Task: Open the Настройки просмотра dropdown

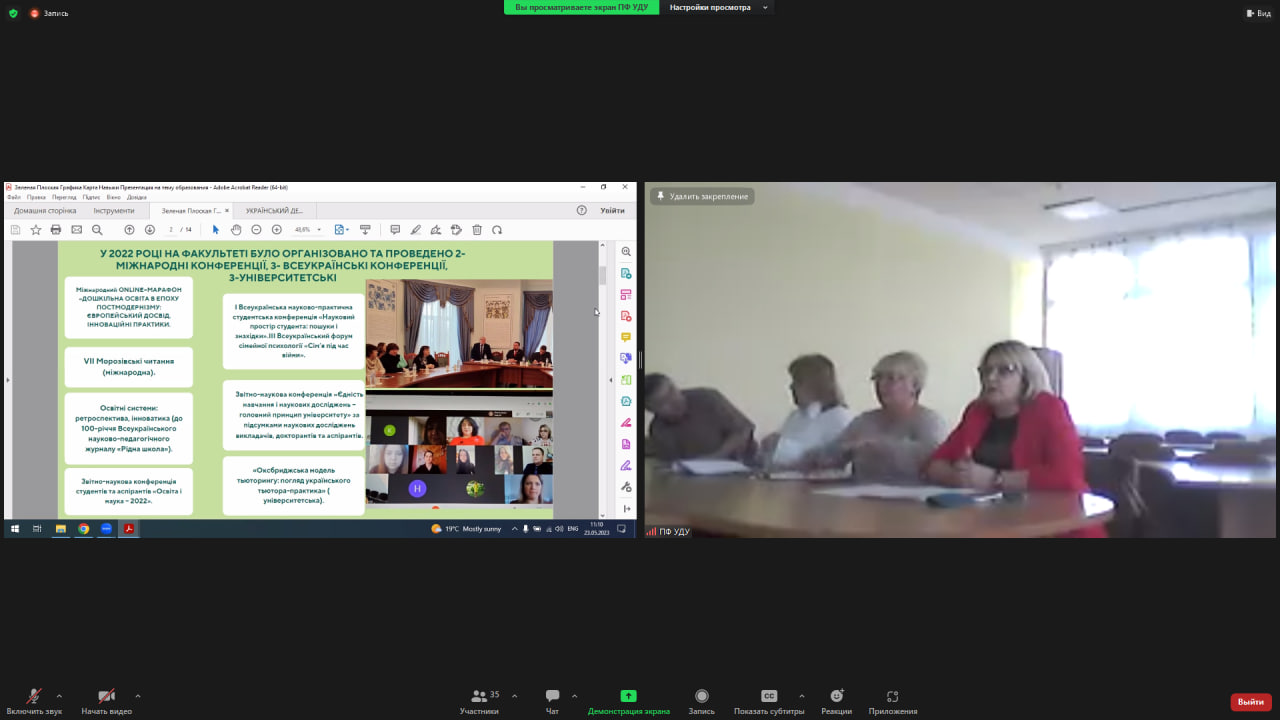Action: click(x=717, y=7)
